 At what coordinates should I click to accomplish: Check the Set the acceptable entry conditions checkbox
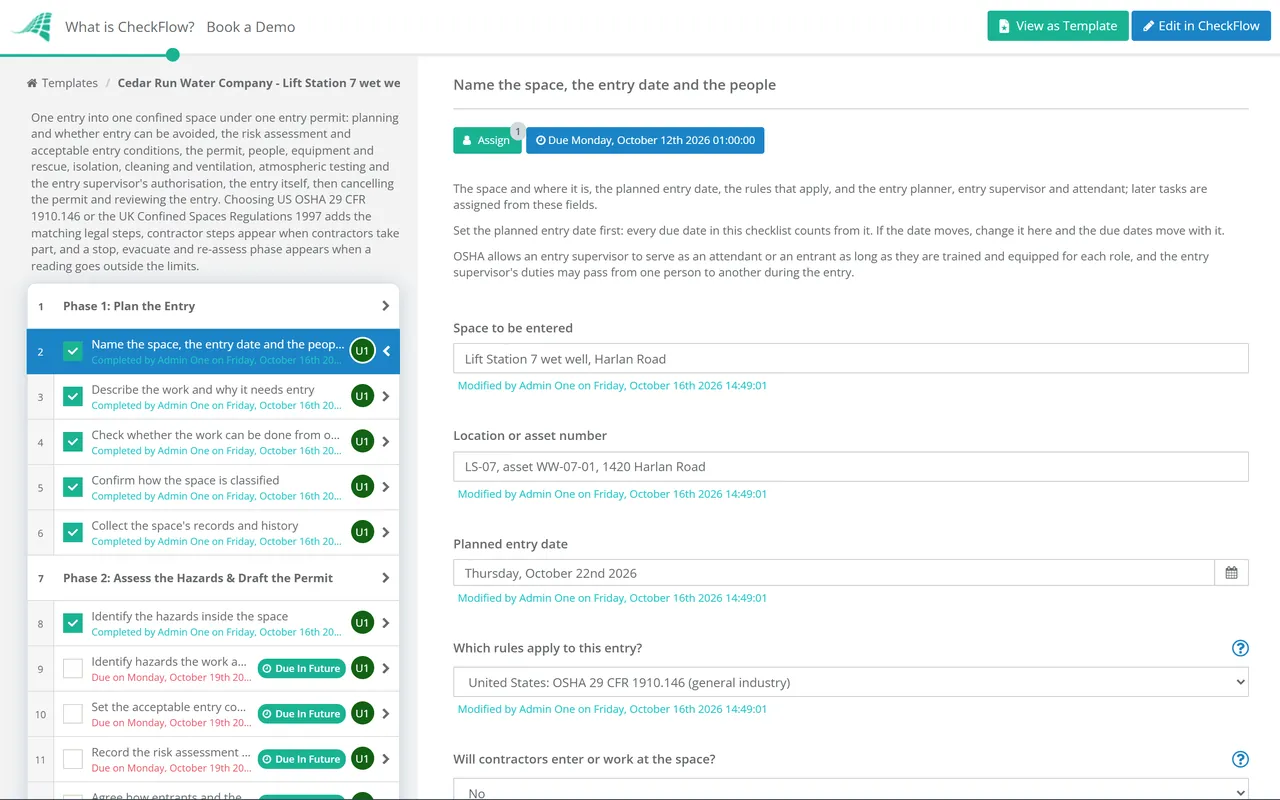[x=73, y=714]
